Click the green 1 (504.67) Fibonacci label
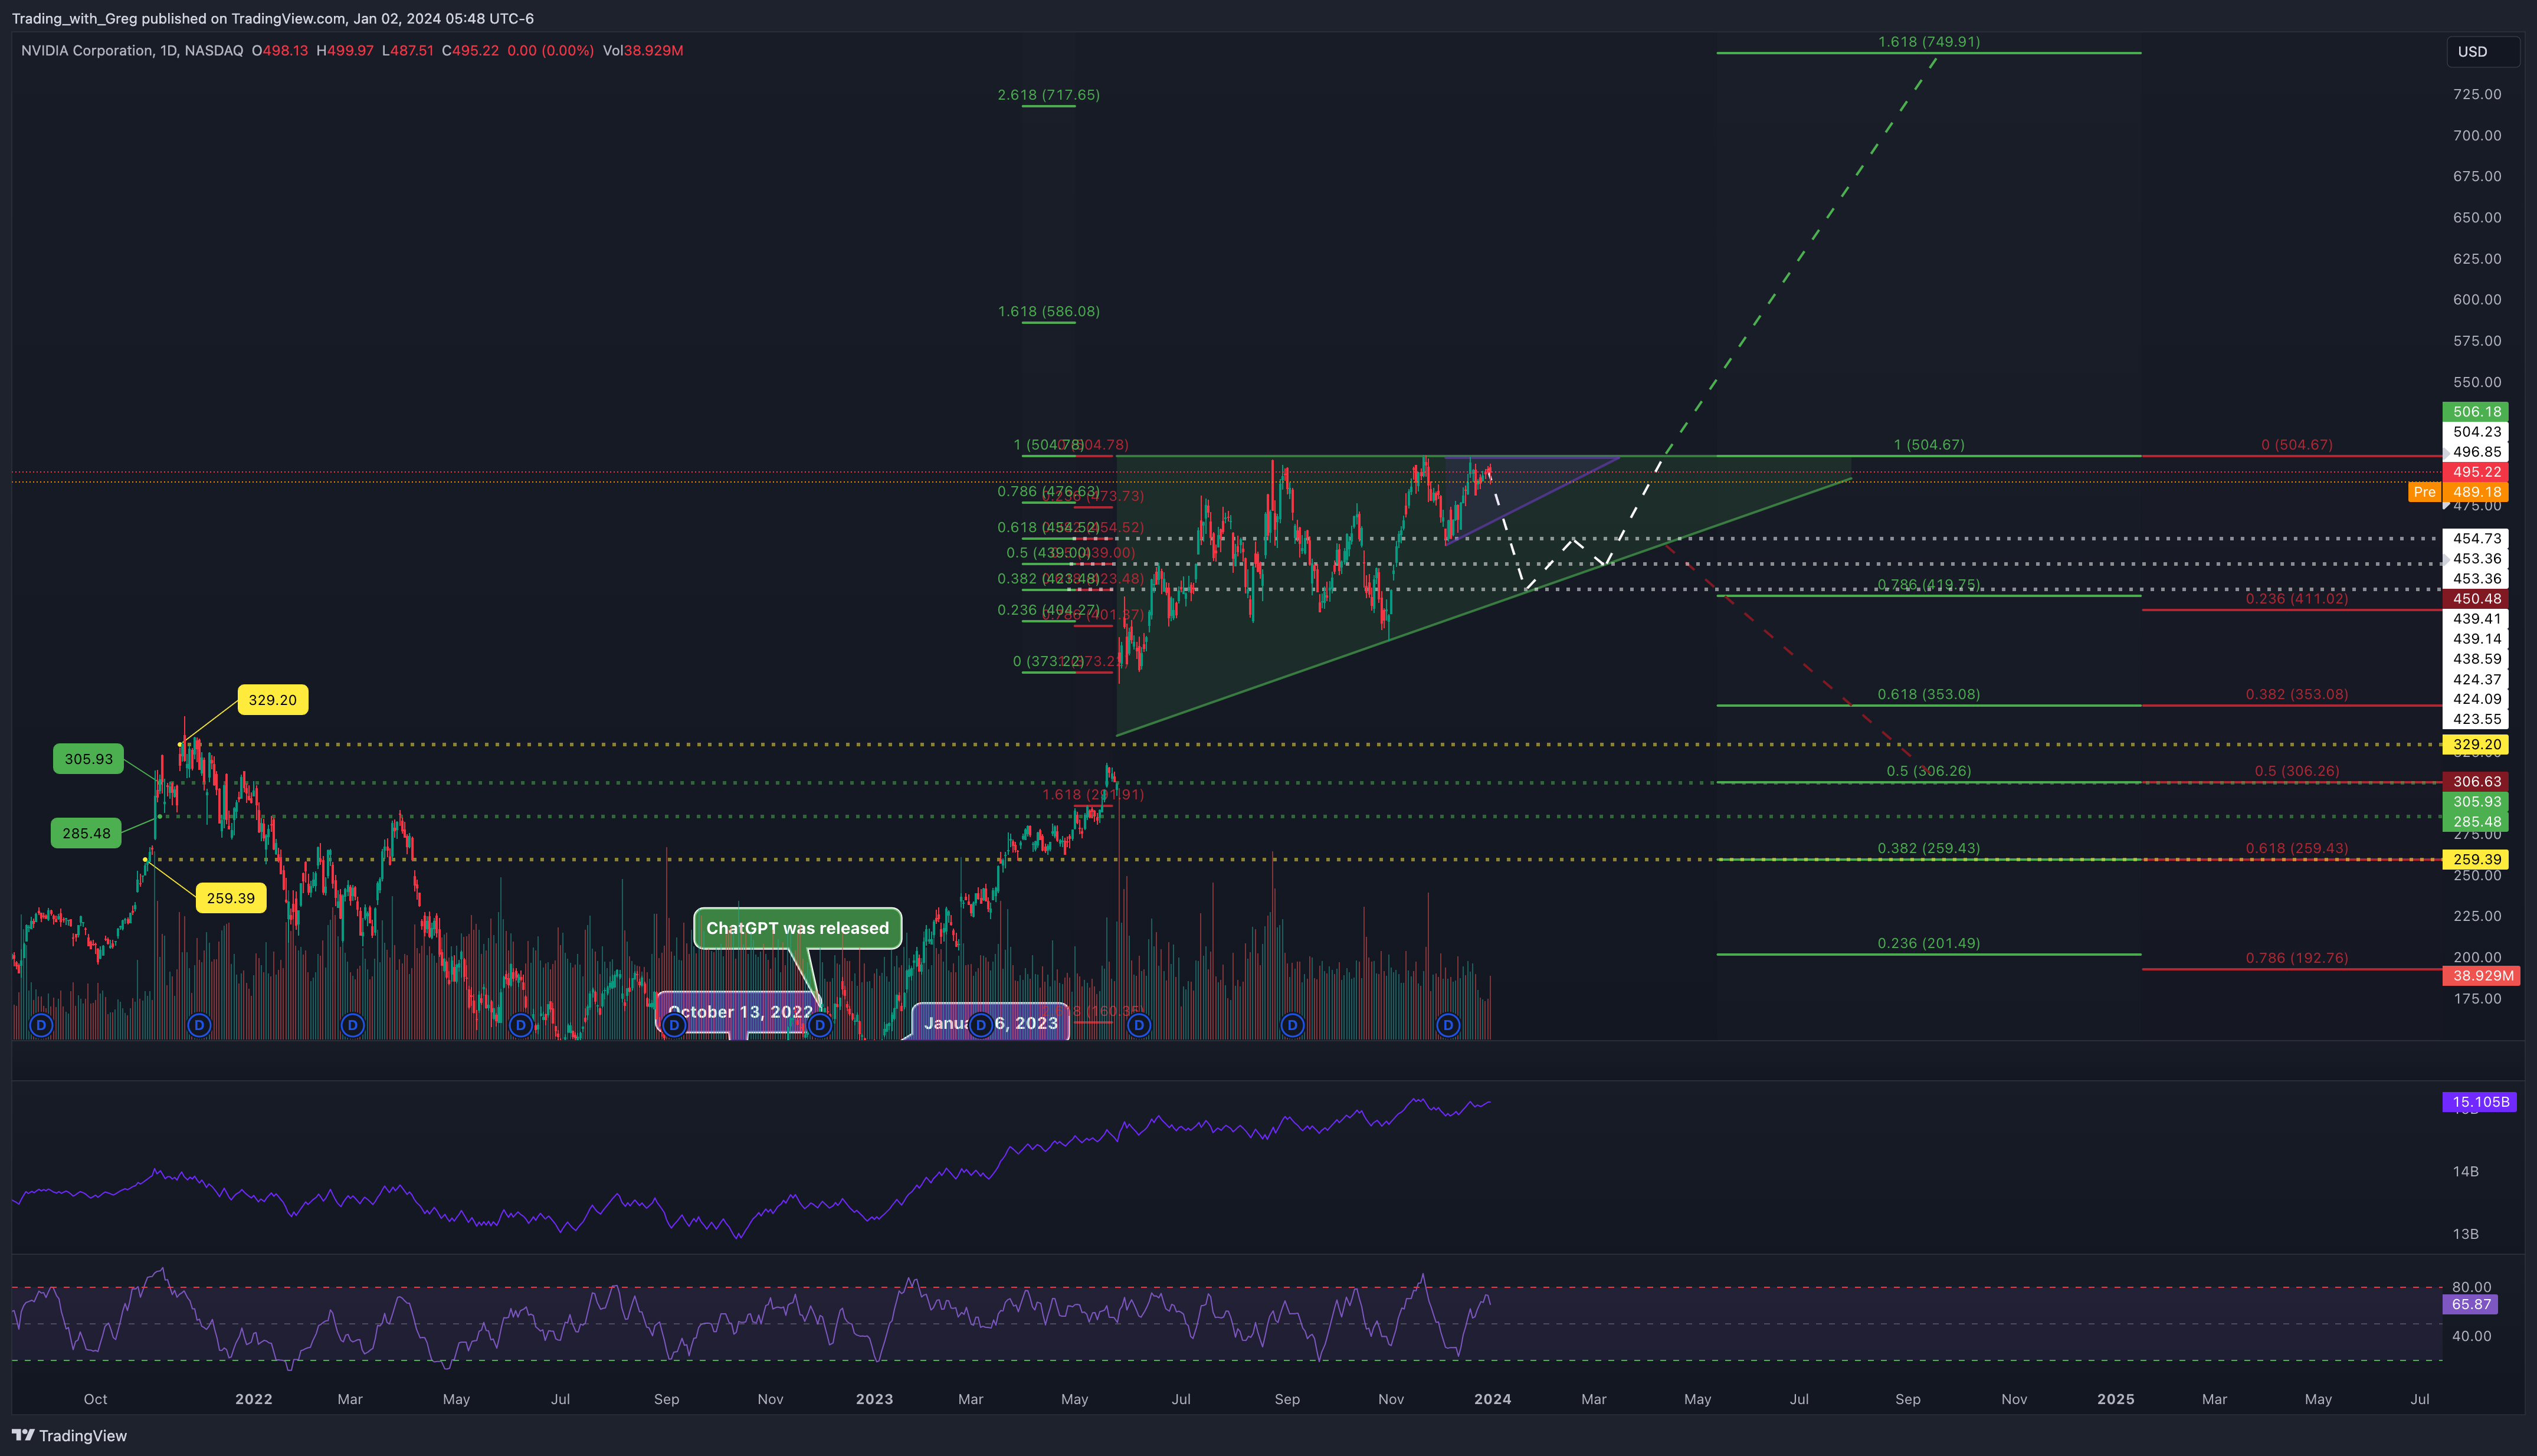 (1929, 445)
